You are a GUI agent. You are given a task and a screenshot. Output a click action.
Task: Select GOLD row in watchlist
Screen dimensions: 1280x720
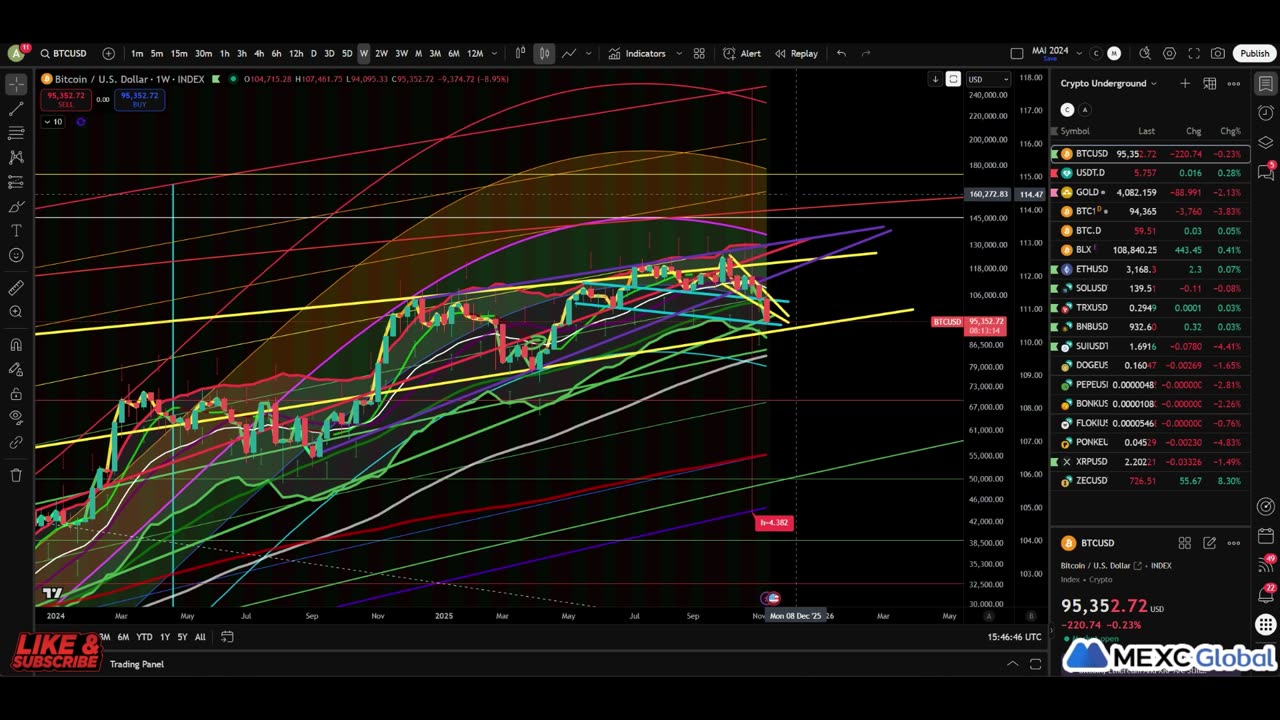[x=1150, y=192]
